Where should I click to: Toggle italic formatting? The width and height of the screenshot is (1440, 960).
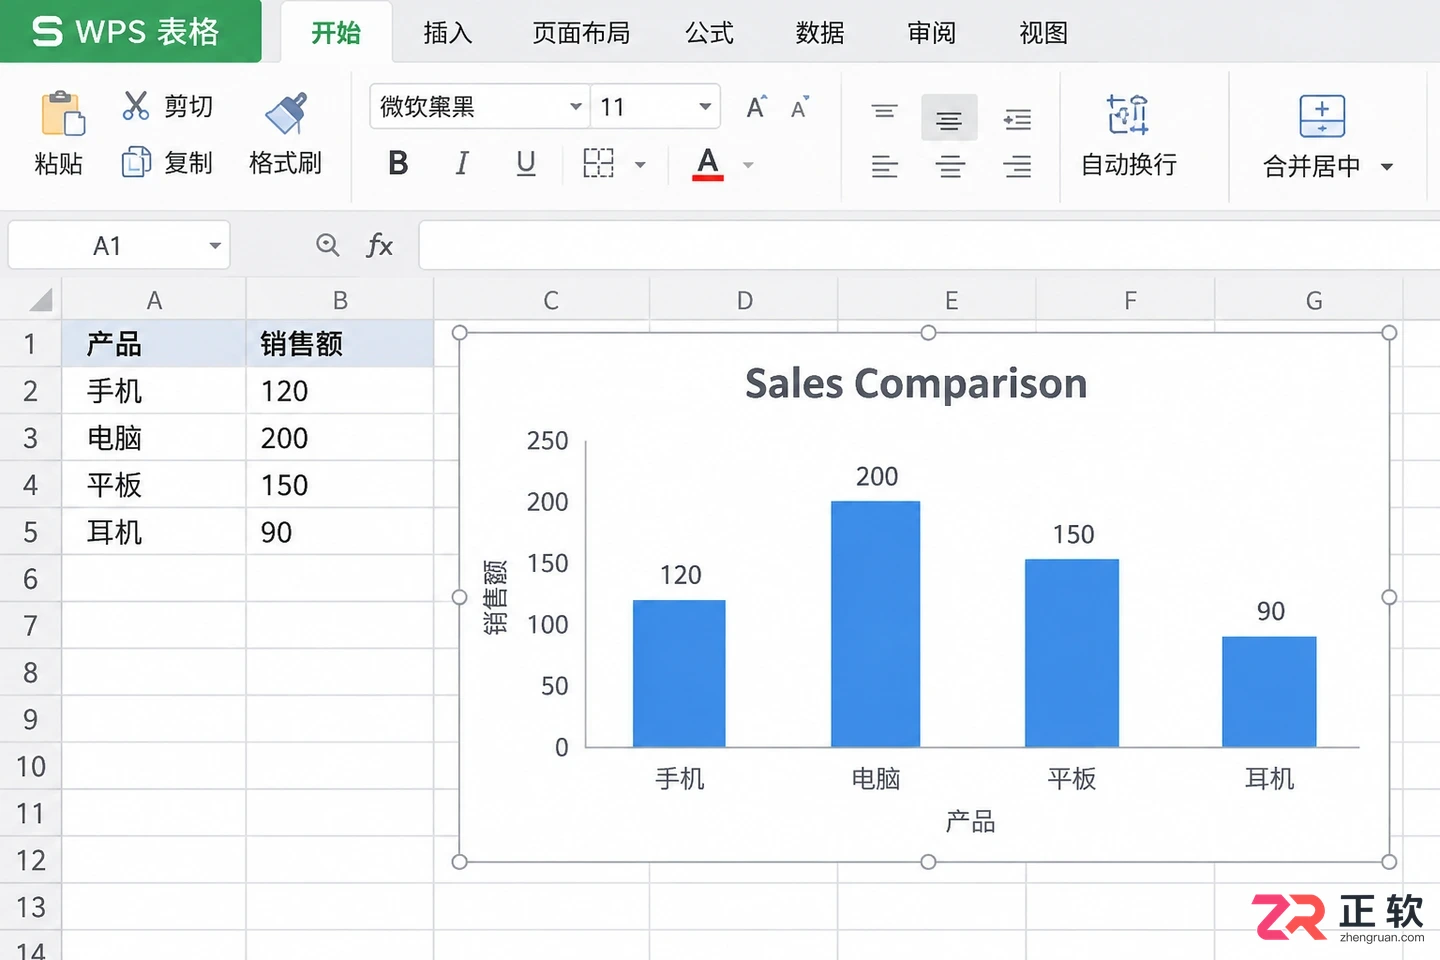462,163
